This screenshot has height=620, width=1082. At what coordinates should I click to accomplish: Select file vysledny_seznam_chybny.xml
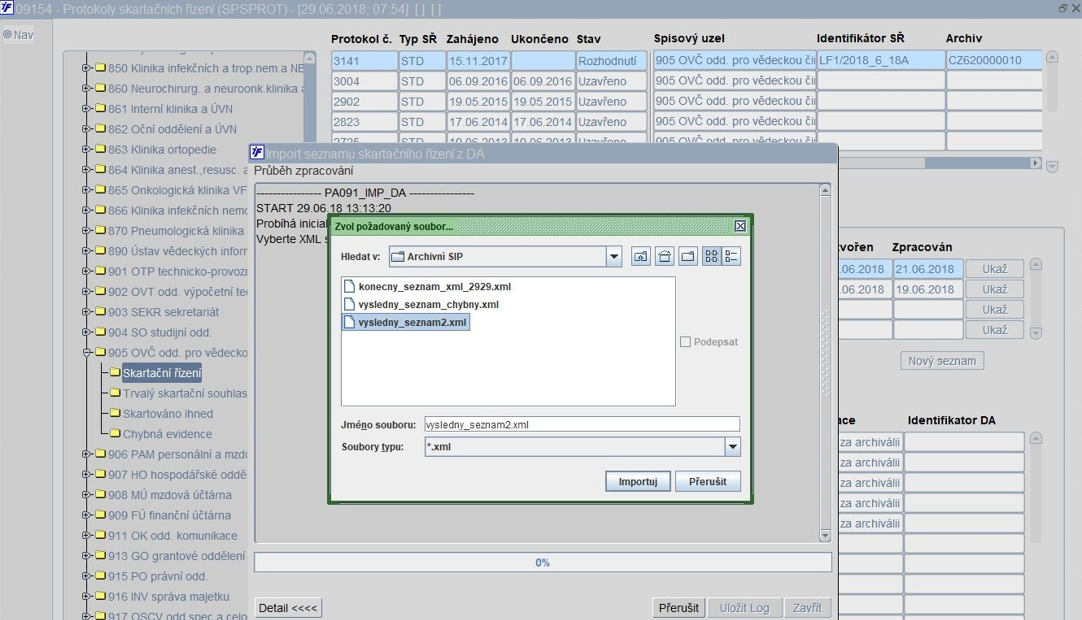421,304
